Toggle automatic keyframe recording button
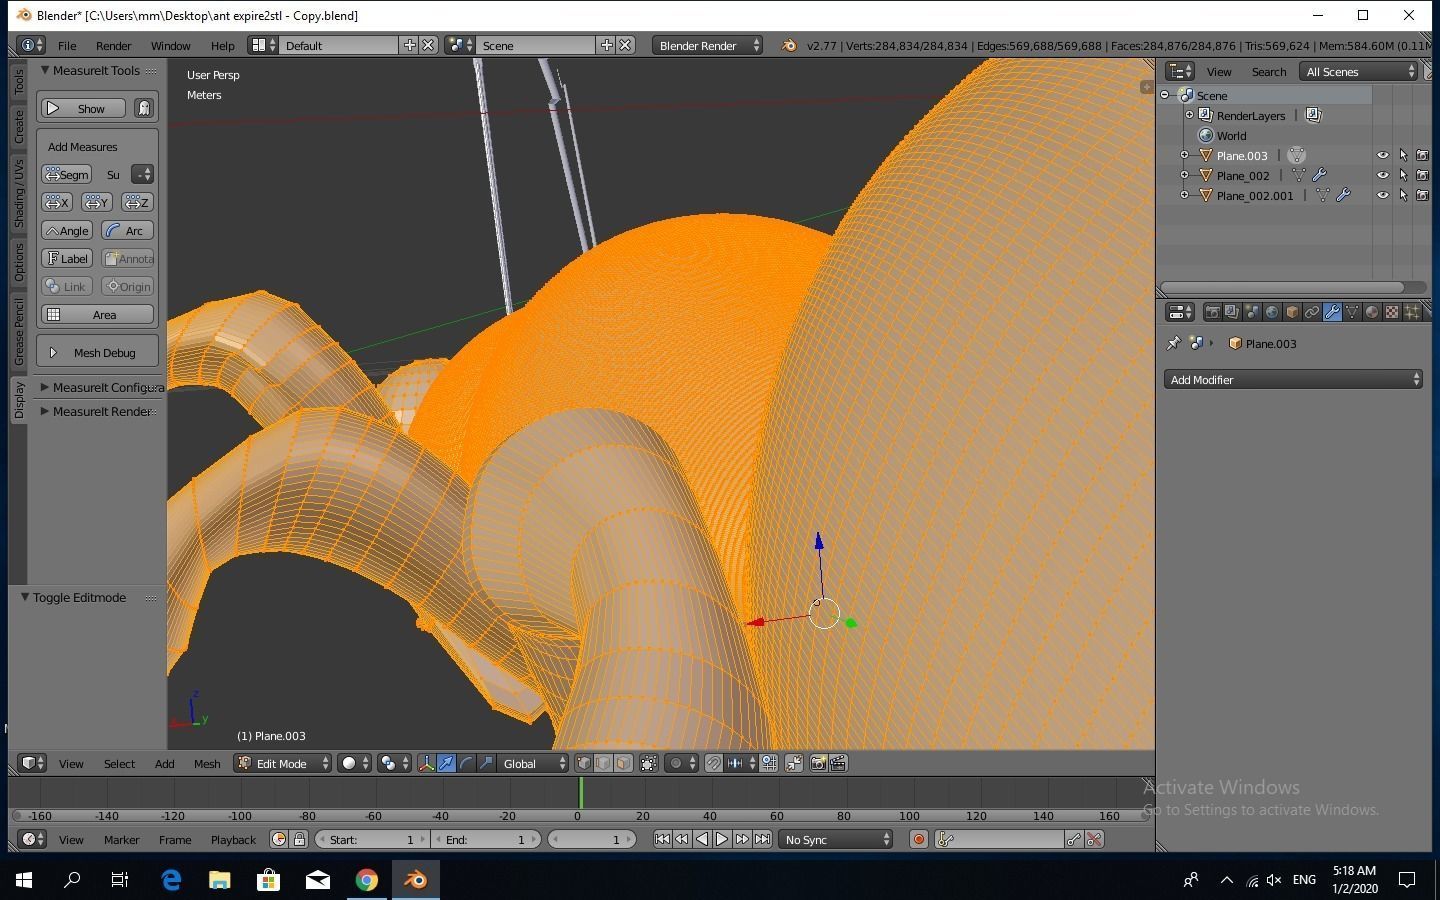The height and width of the screenshot is (900, 1440). (x=918, y=840)
